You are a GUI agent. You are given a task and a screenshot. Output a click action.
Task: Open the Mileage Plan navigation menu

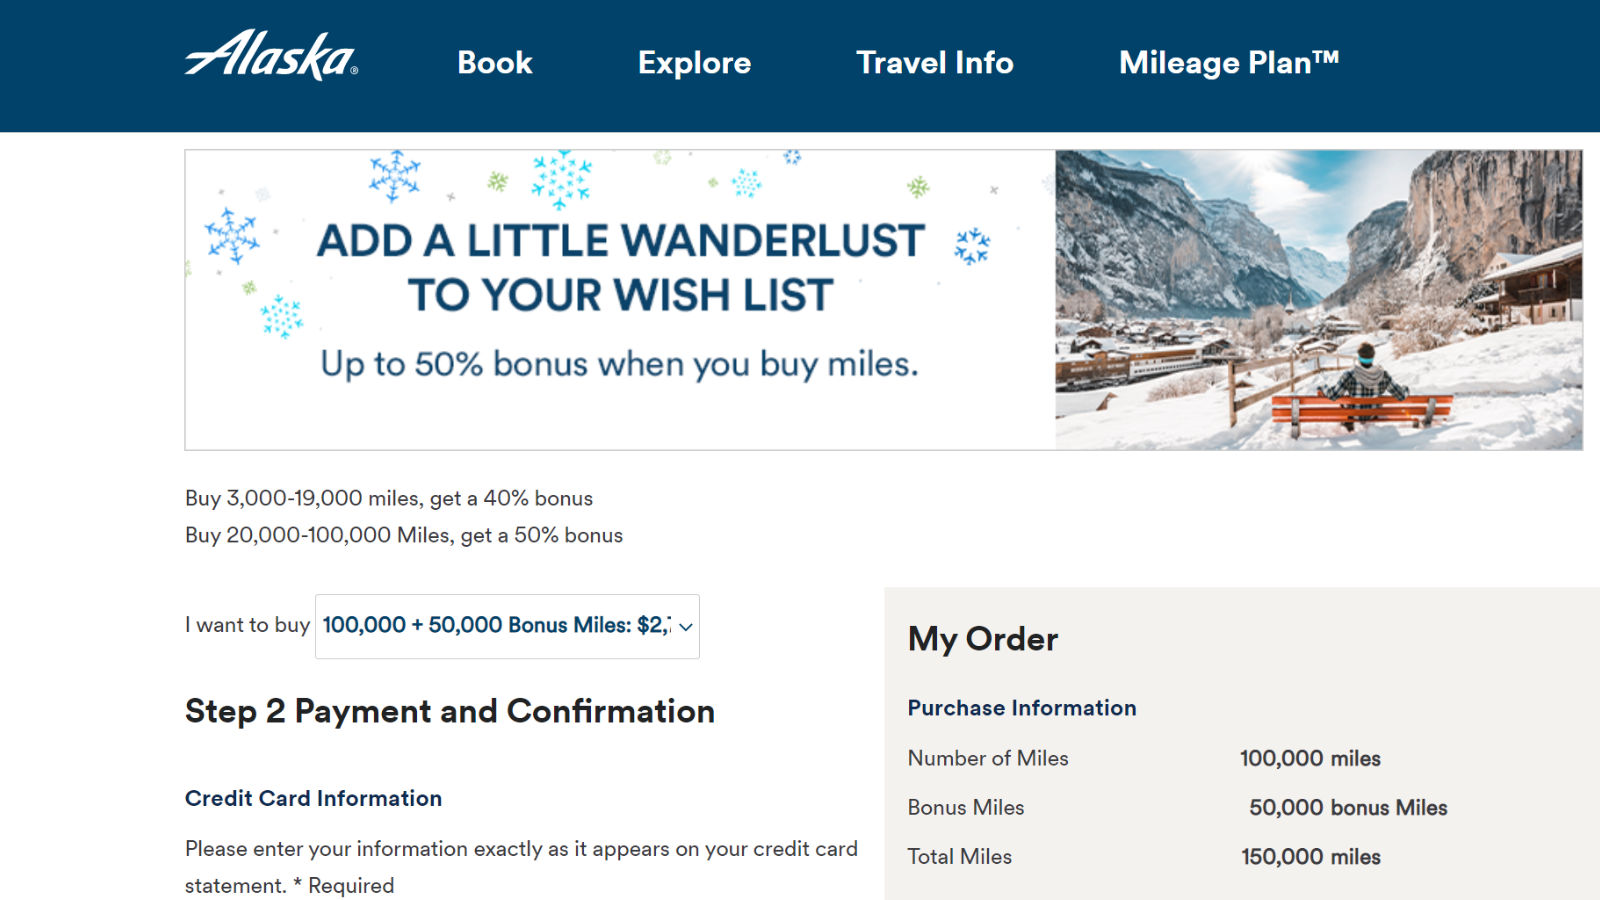[x=1229, y=63]
